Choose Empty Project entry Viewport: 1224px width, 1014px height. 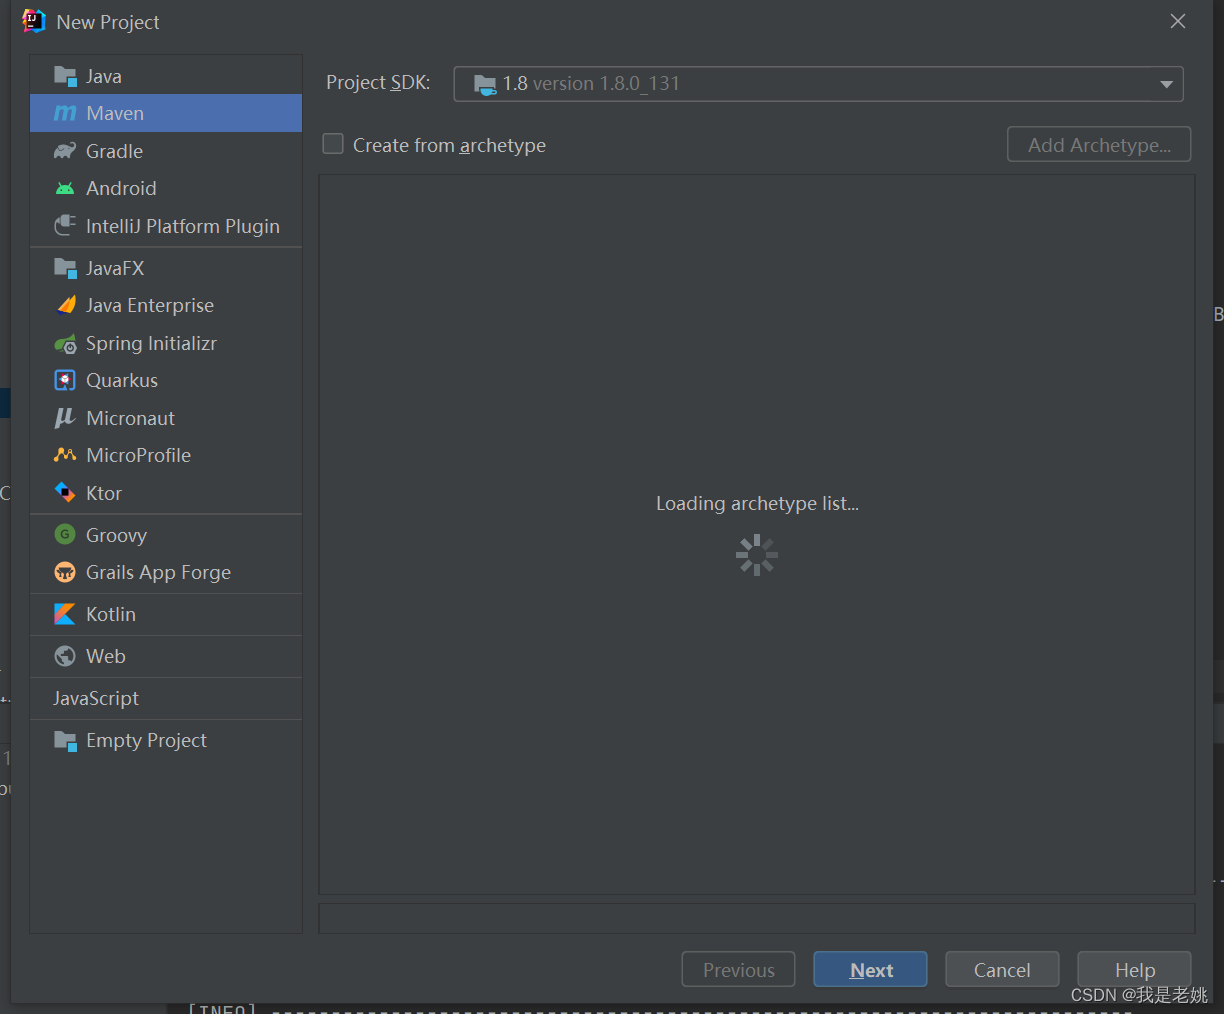(166, 740)
